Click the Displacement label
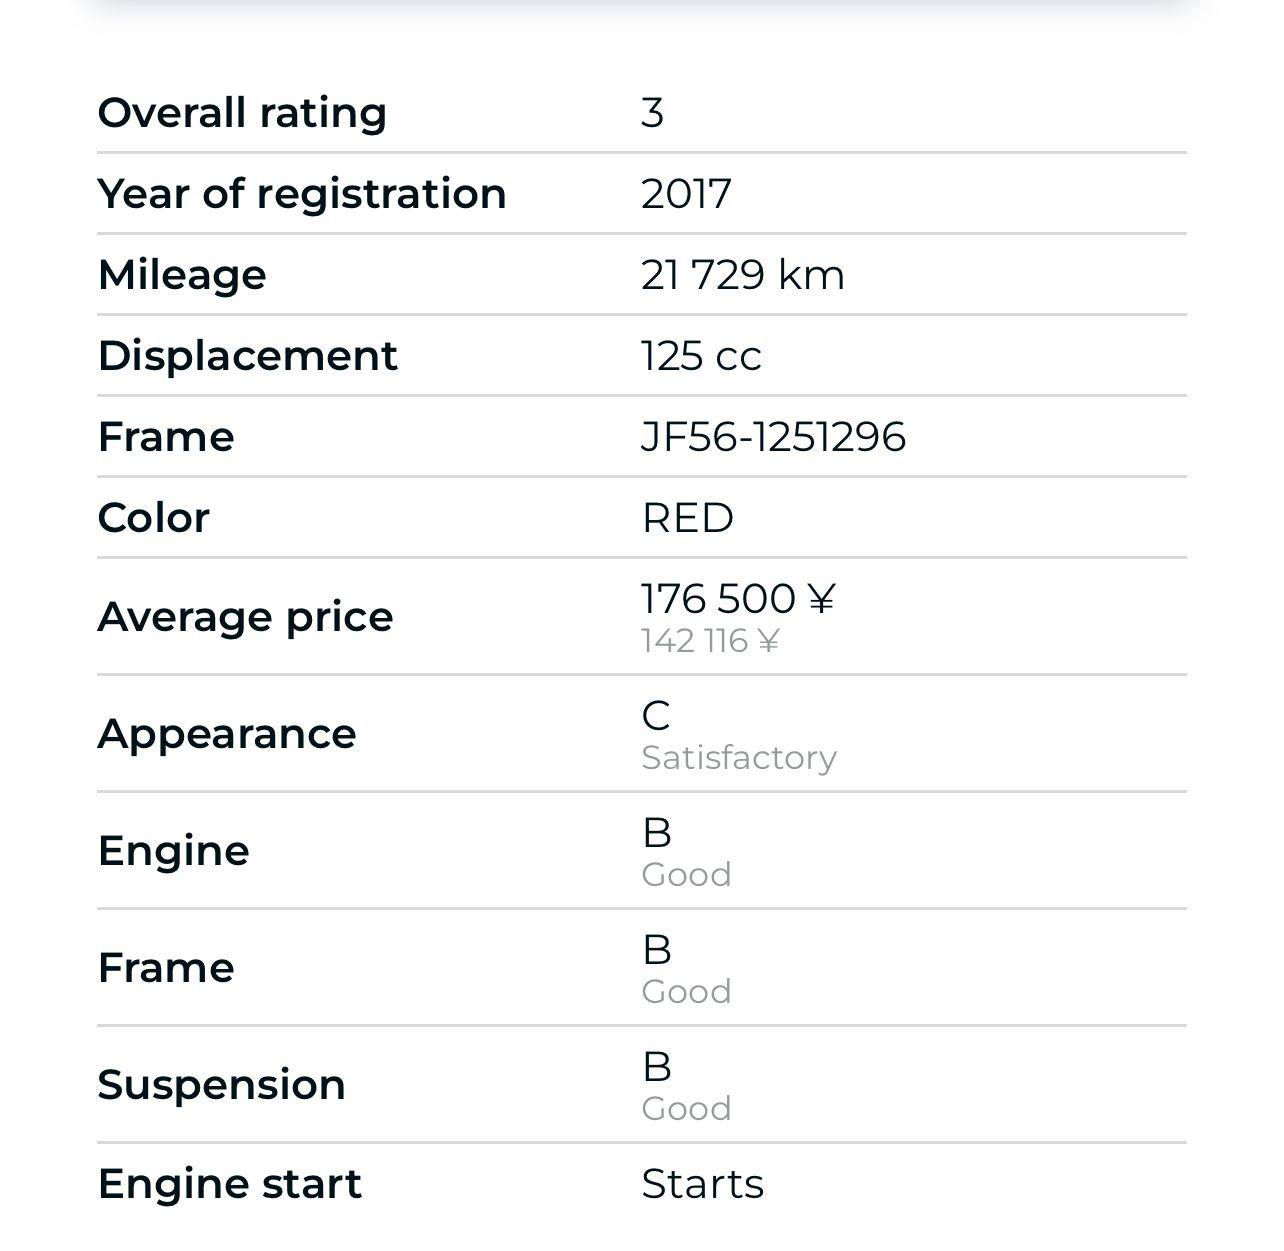The image size is (1284, 1251). (247, 356)
